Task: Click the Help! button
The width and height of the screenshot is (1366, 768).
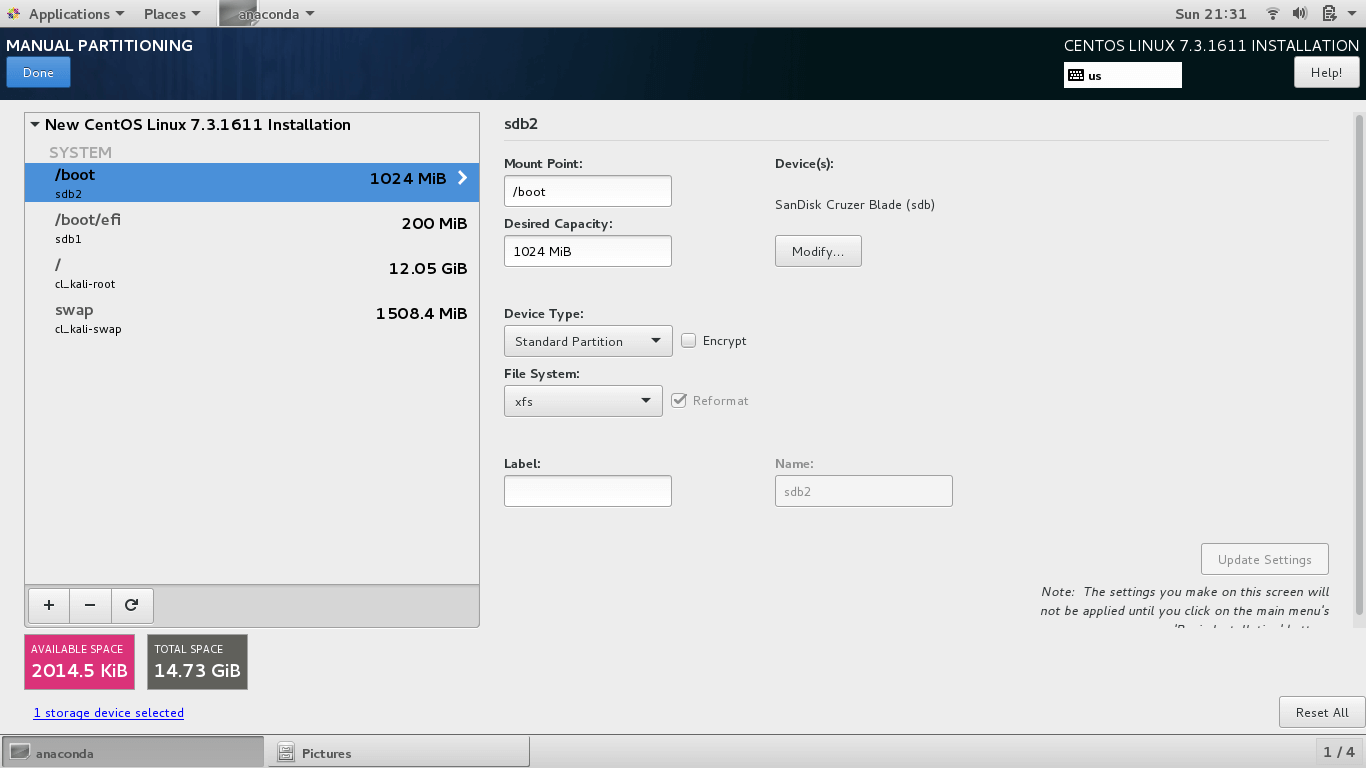Action: click(x=1326, y=73)
